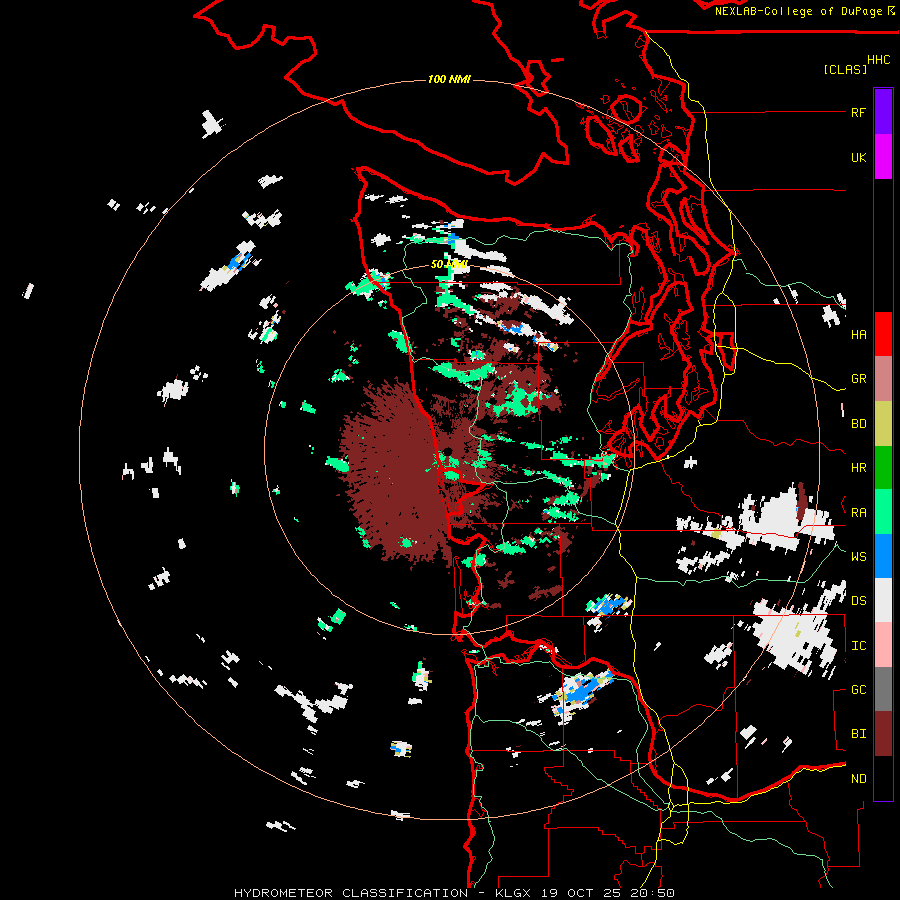Click the 'WS' legend label
The height and width of the screenshot is (900, 900).
(858, 557)
